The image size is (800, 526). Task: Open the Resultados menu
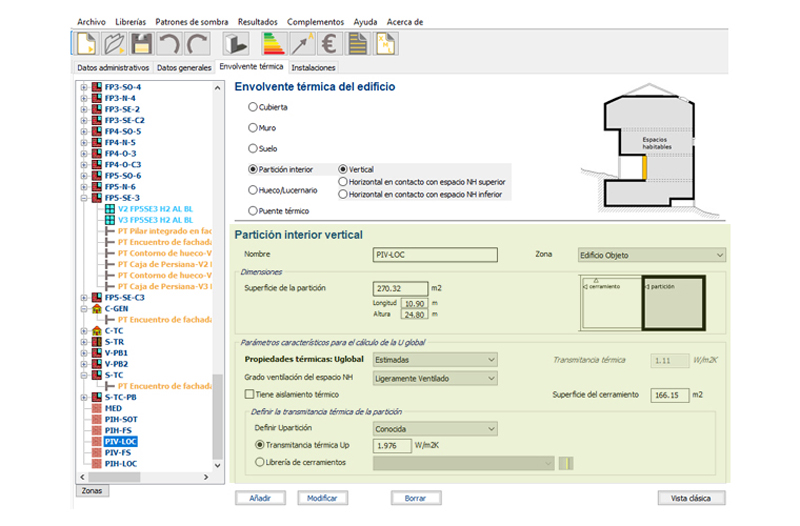tap(258, 22)
